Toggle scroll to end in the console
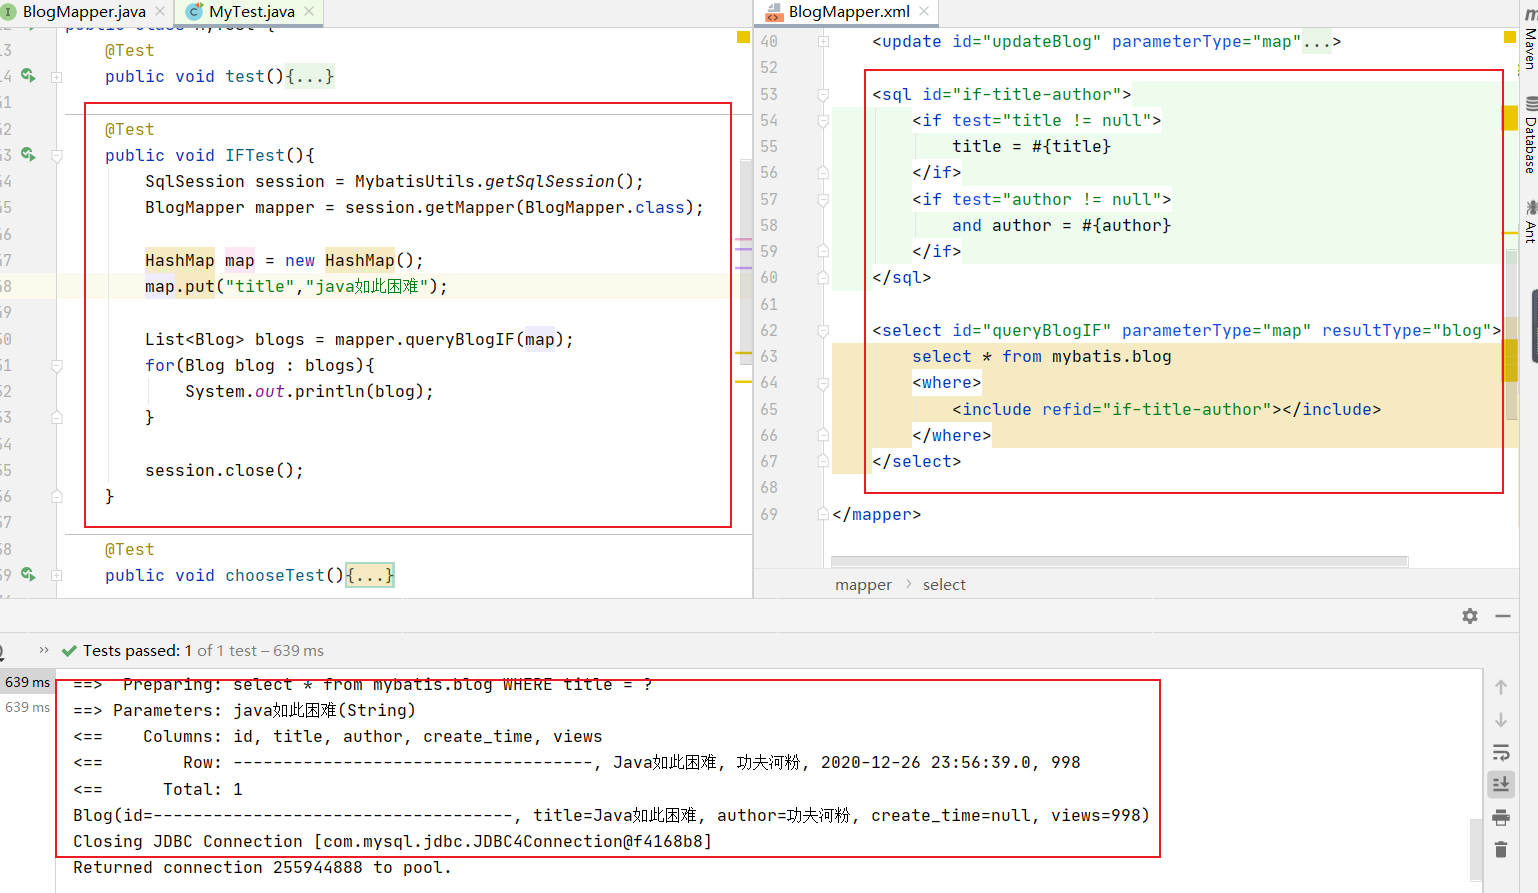1538x893 pixels. [1500, 784]
